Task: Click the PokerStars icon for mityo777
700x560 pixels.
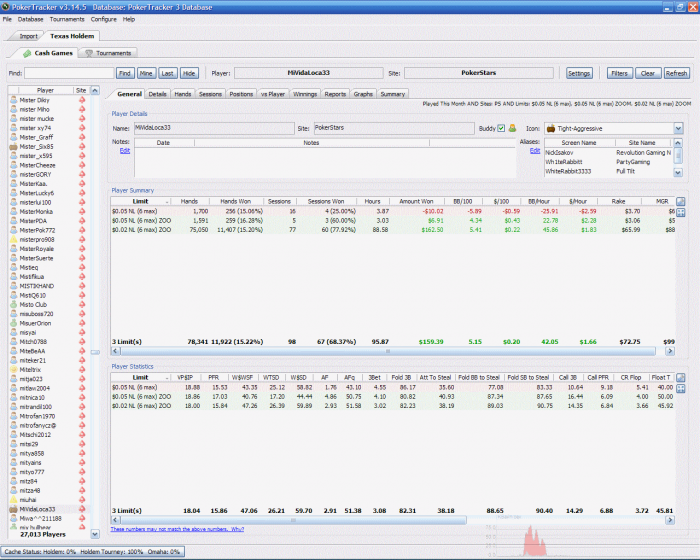Action: pos(82,472)
